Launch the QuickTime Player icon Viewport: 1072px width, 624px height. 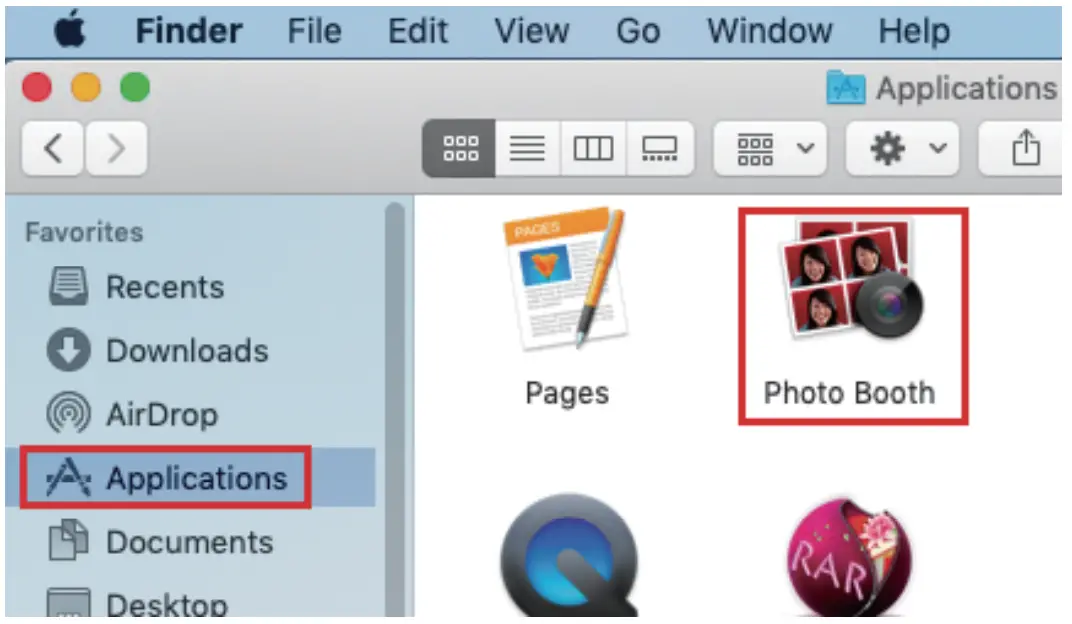pyautogui.click(x=570, y=555)
